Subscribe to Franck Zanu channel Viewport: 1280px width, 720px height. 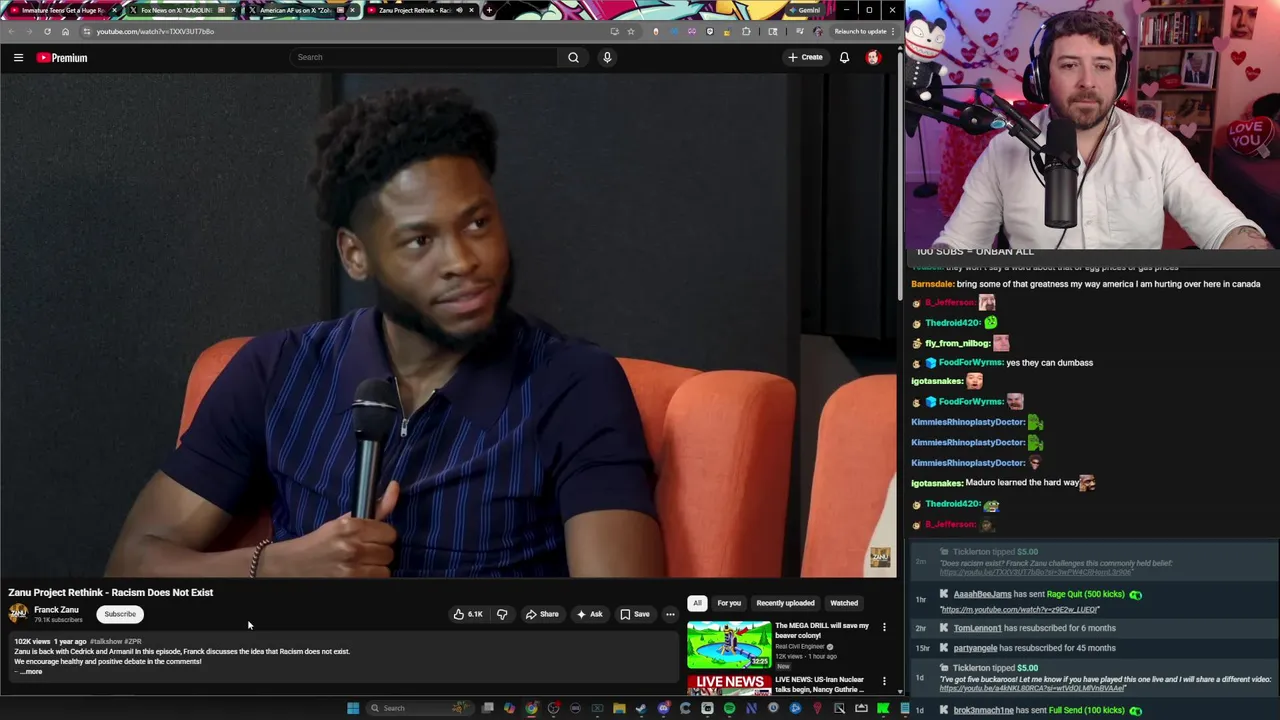pos(120,614)
